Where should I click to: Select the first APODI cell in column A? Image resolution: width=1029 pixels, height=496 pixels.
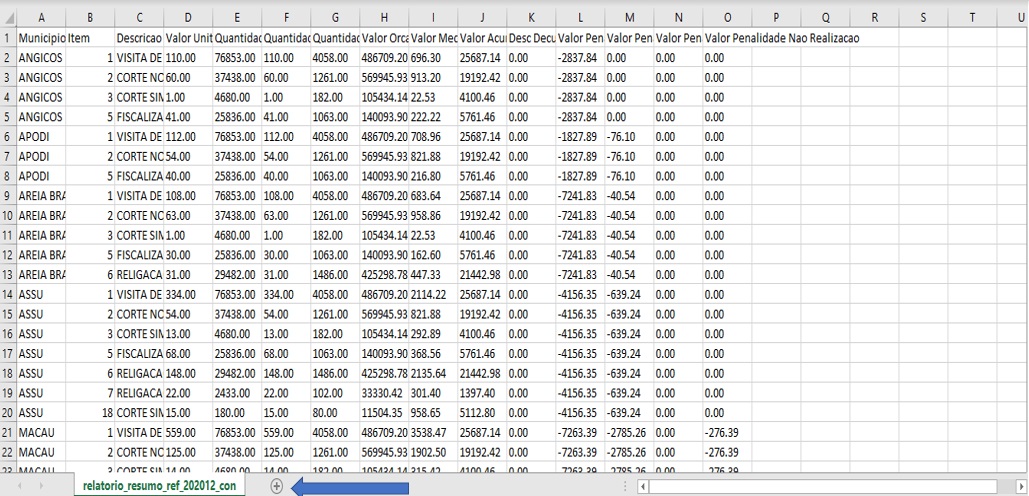(x=36, y=136)
